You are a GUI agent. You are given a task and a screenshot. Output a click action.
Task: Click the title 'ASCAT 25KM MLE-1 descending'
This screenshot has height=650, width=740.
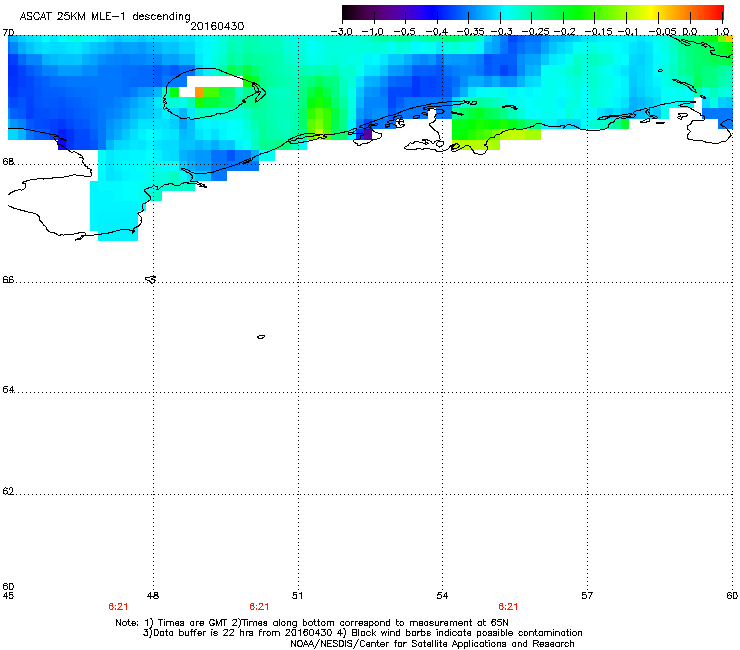[x=105, y=16]
